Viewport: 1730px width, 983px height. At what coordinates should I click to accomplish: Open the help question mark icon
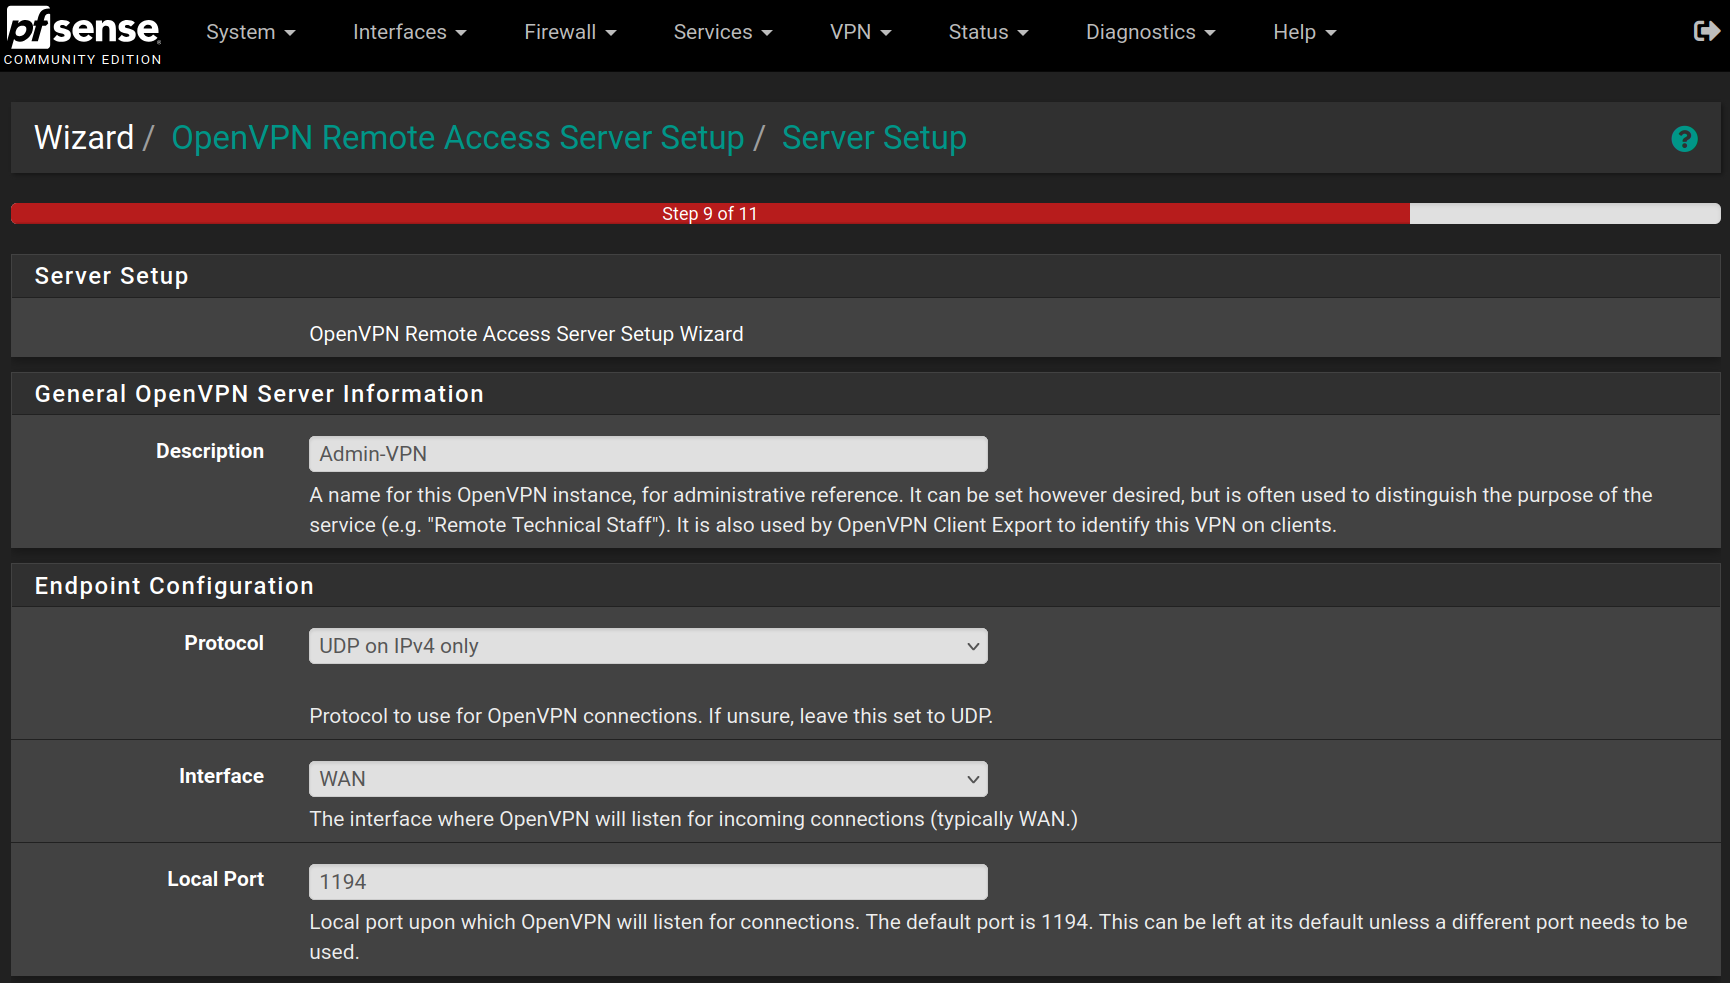pyautogui.click(x=1684, y=139)
